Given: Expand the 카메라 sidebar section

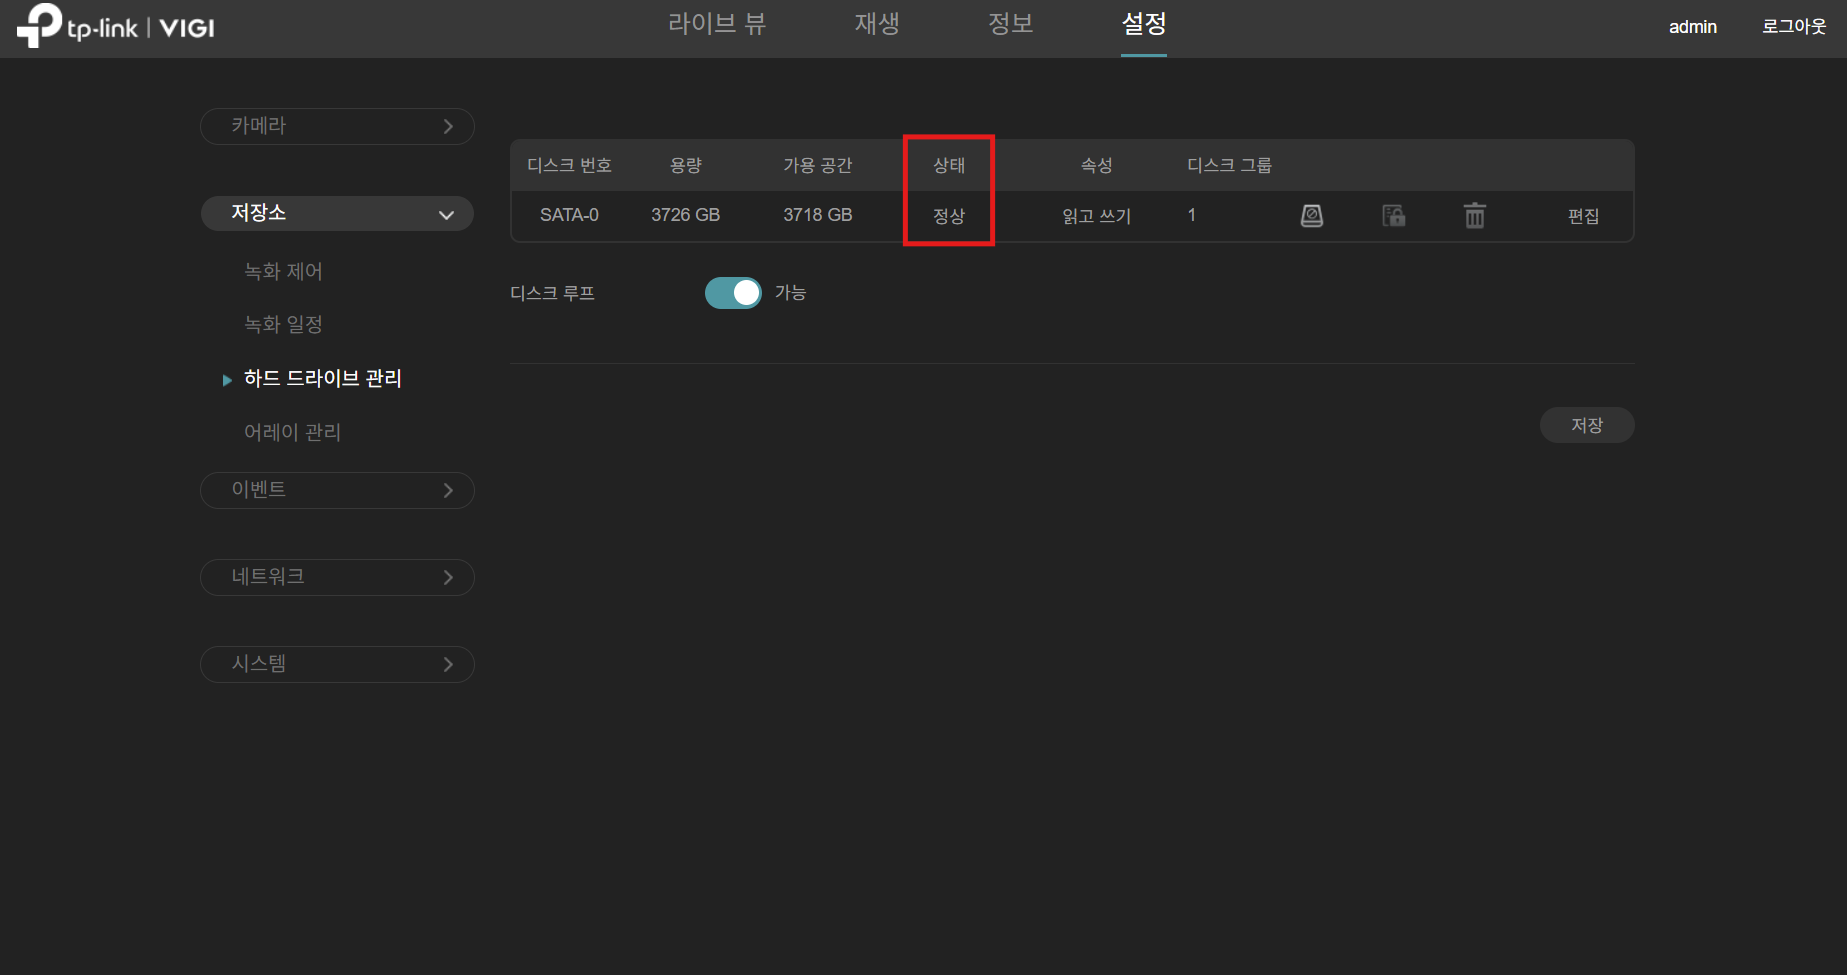Looking at the screenshot, I should (x=337, y=126).
